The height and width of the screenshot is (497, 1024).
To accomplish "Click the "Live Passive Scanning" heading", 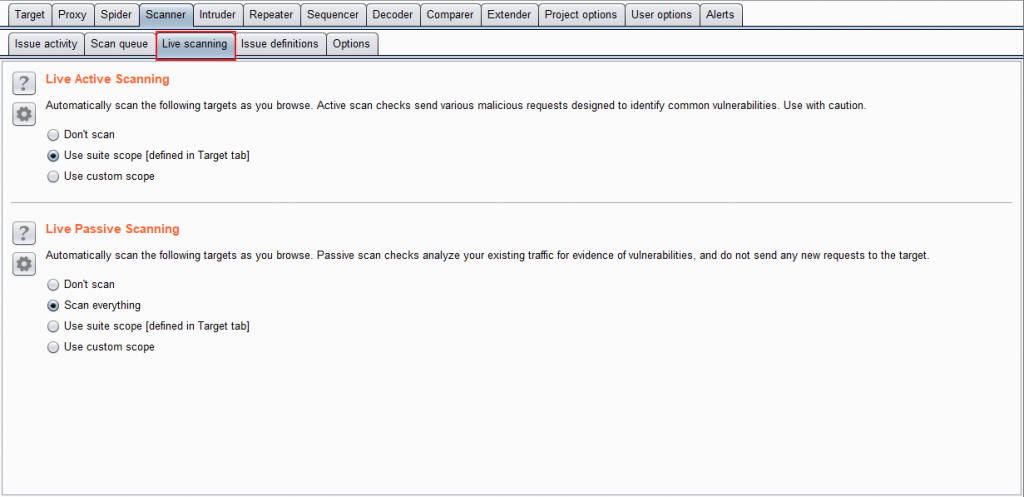I will (x=112, y=229).
